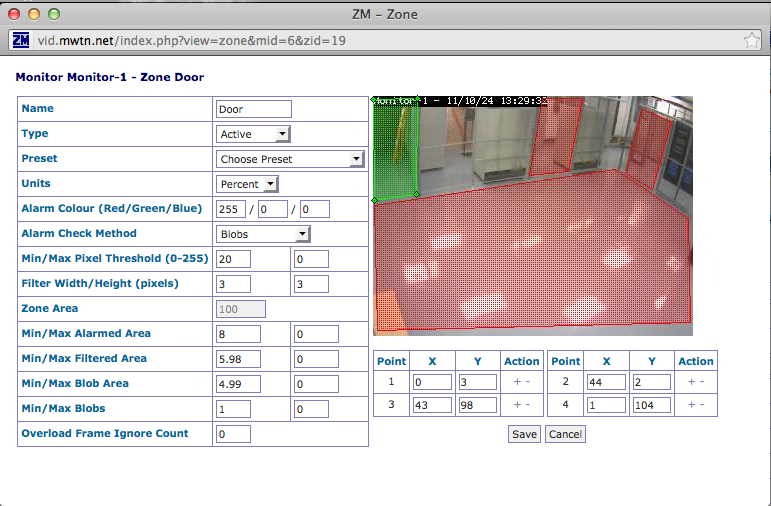This screenshot has height=506, width=771.
Task: Open the Units dropdown showing Percent
Action: pos(247,184)
